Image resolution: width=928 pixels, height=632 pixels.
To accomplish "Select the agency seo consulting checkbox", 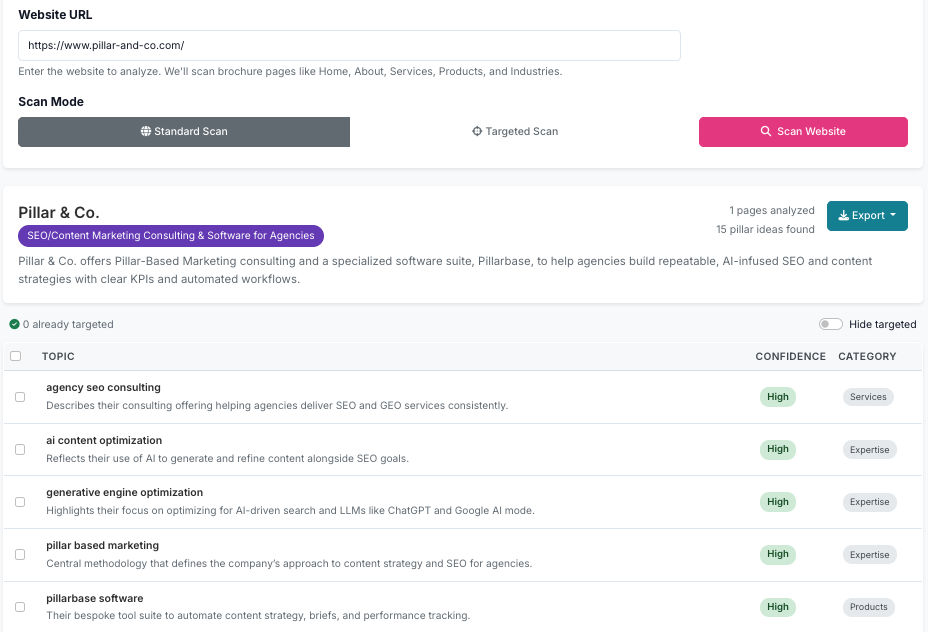I will point(20,397).
